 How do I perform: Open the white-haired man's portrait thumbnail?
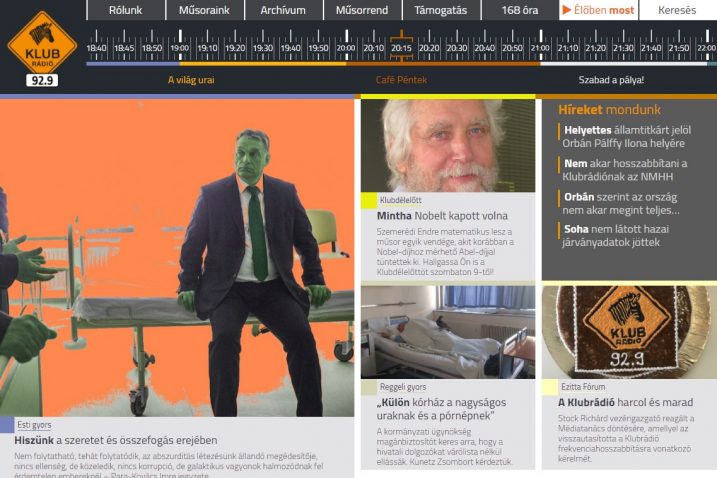(448, 145)
